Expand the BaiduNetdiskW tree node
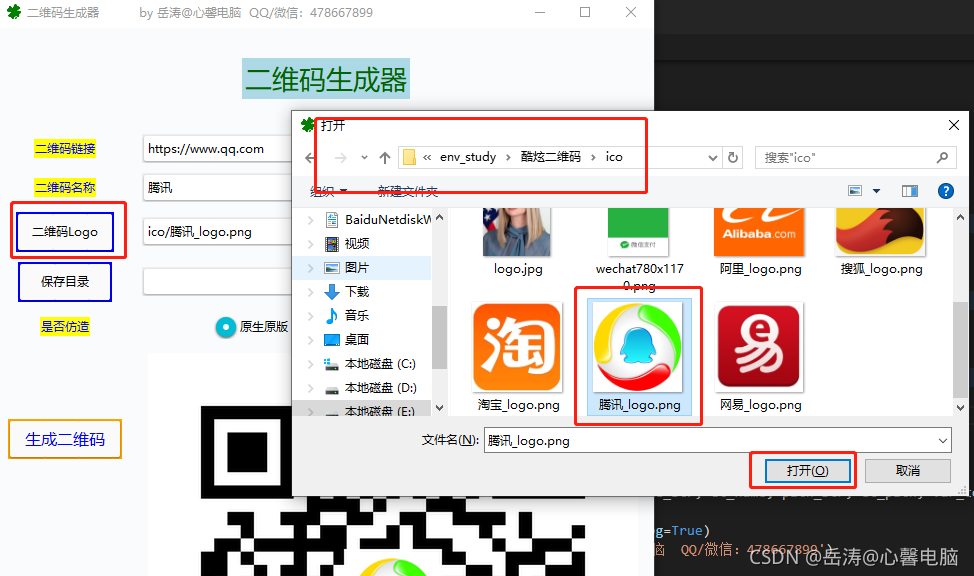 tap(311, 219)
